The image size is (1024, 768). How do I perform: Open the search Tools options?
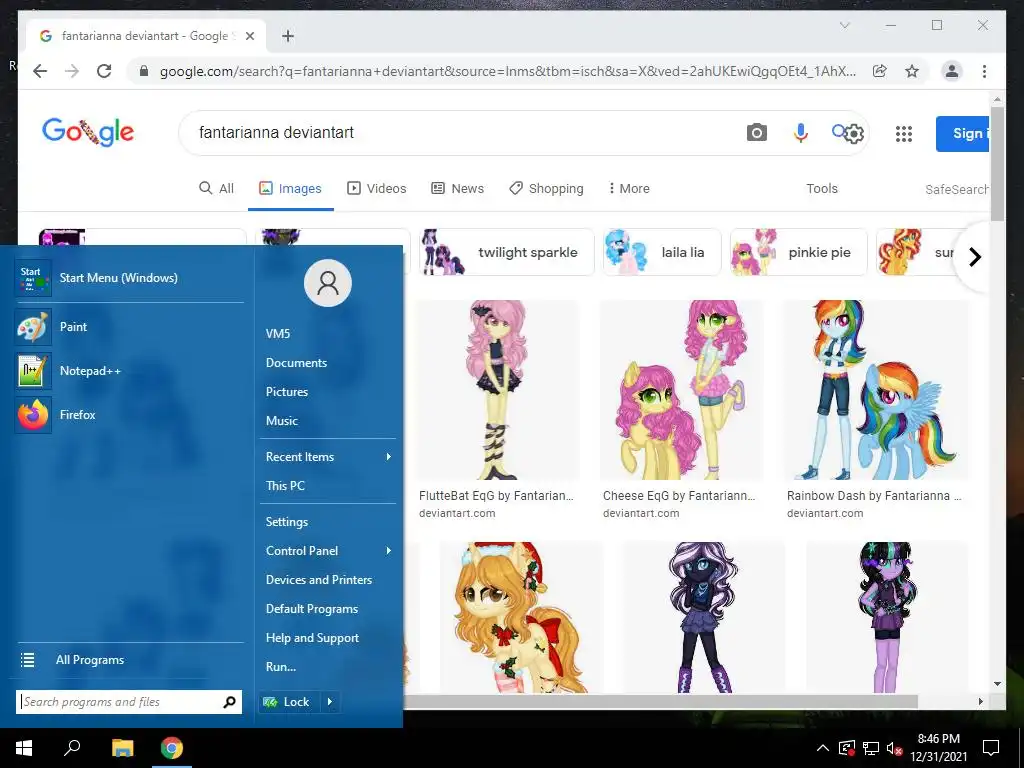(x=822, y=188)
